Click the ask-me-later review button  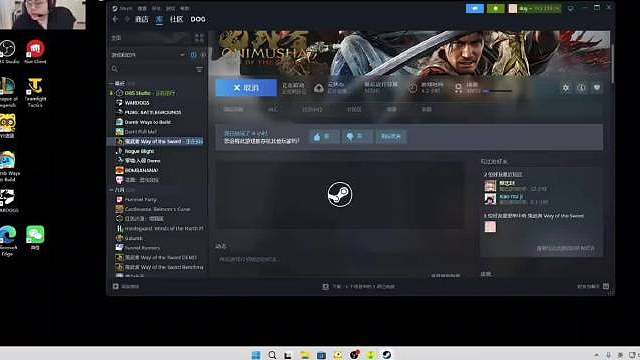(391, 137)
